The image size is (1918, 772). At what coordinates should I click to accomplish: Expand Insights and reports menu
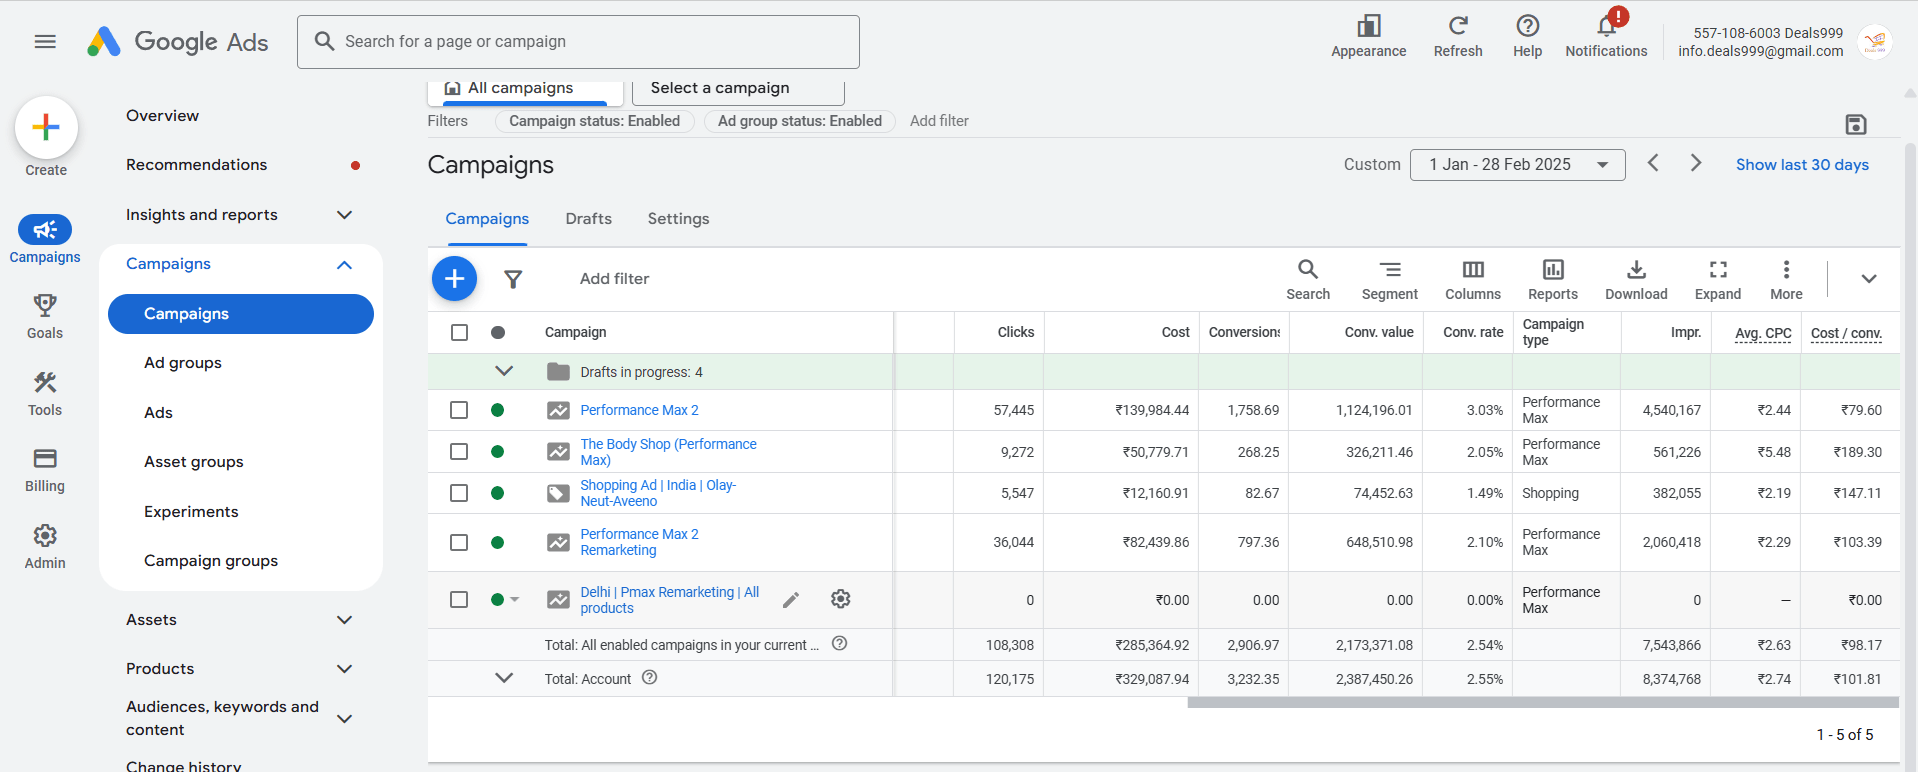tap(344, 215)
